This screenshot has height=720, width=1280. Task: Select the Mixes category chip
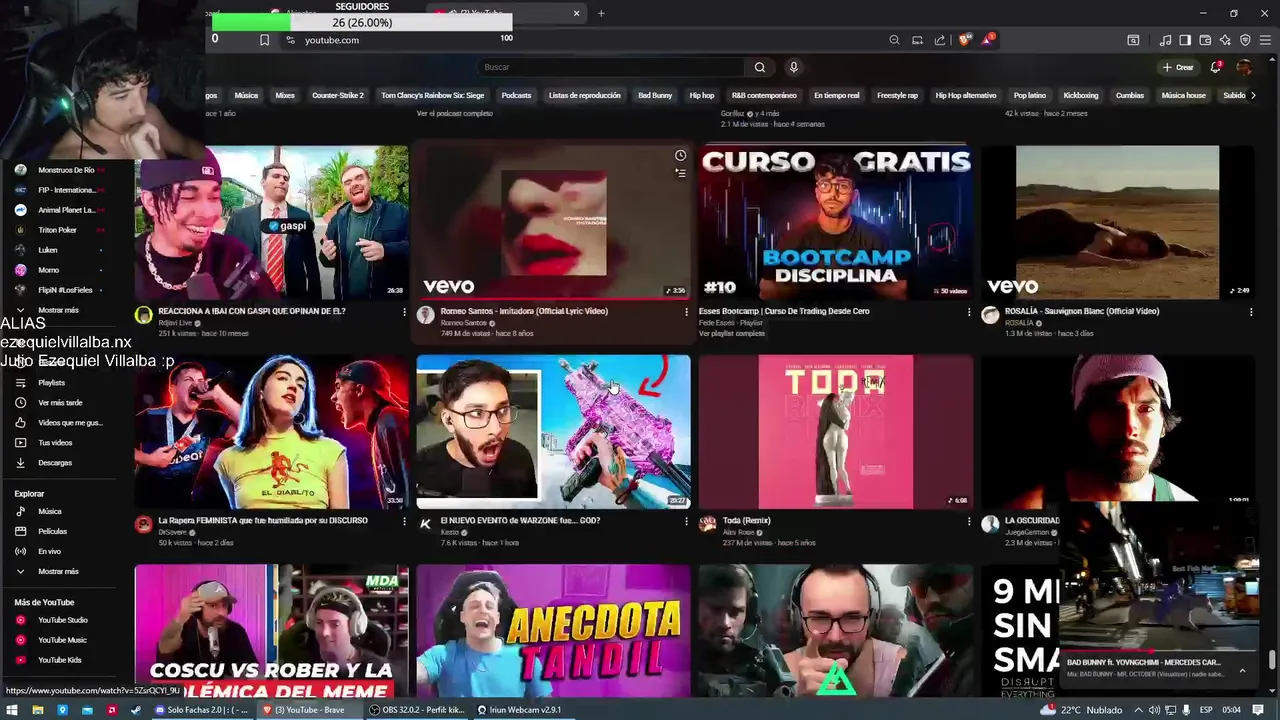coord(285,95)
